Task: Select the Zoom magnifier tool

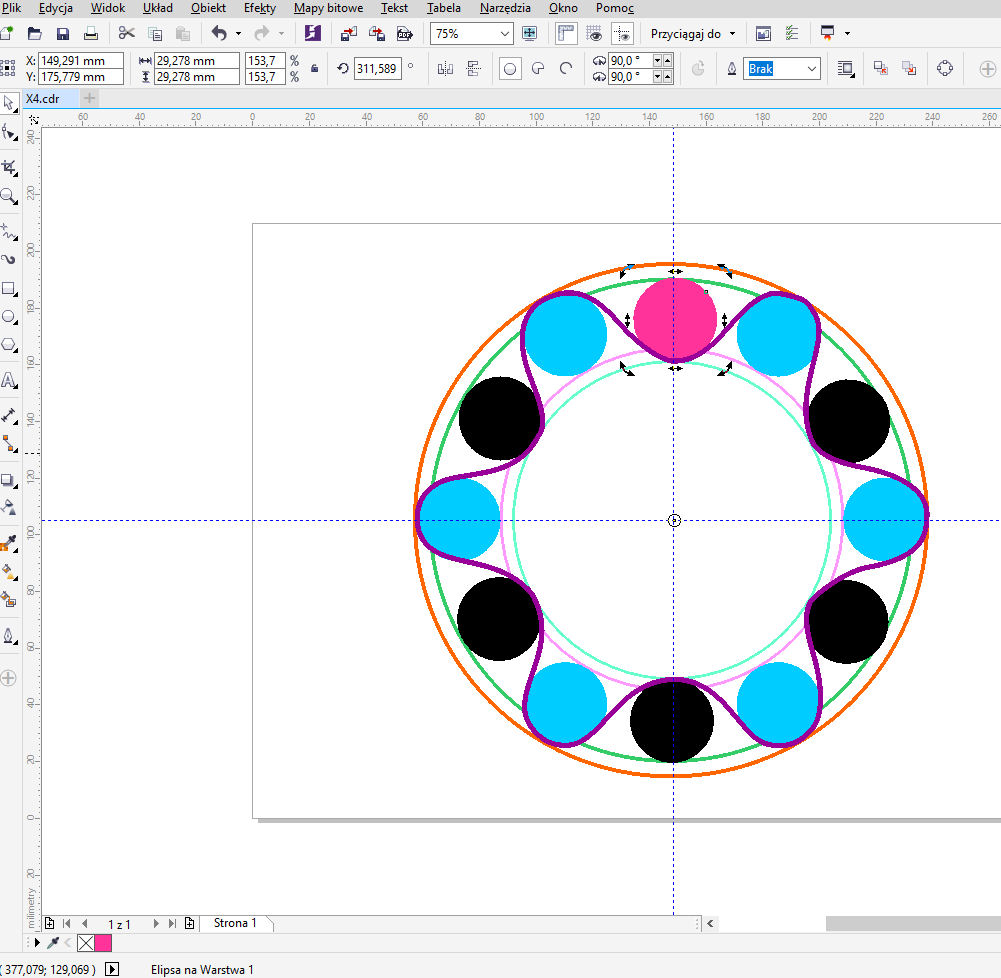Action: 9,196
